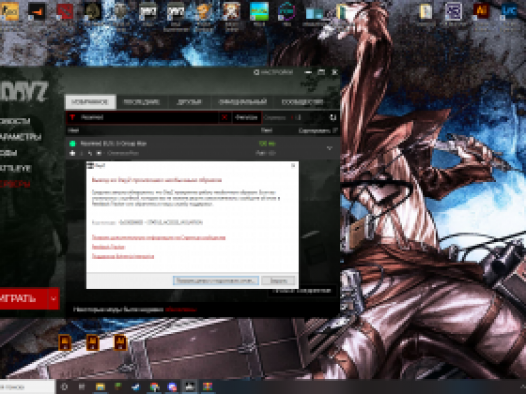Click the Фильтры button
The height and width of the screenshot is (394, 526).
(x=246, y=117)
